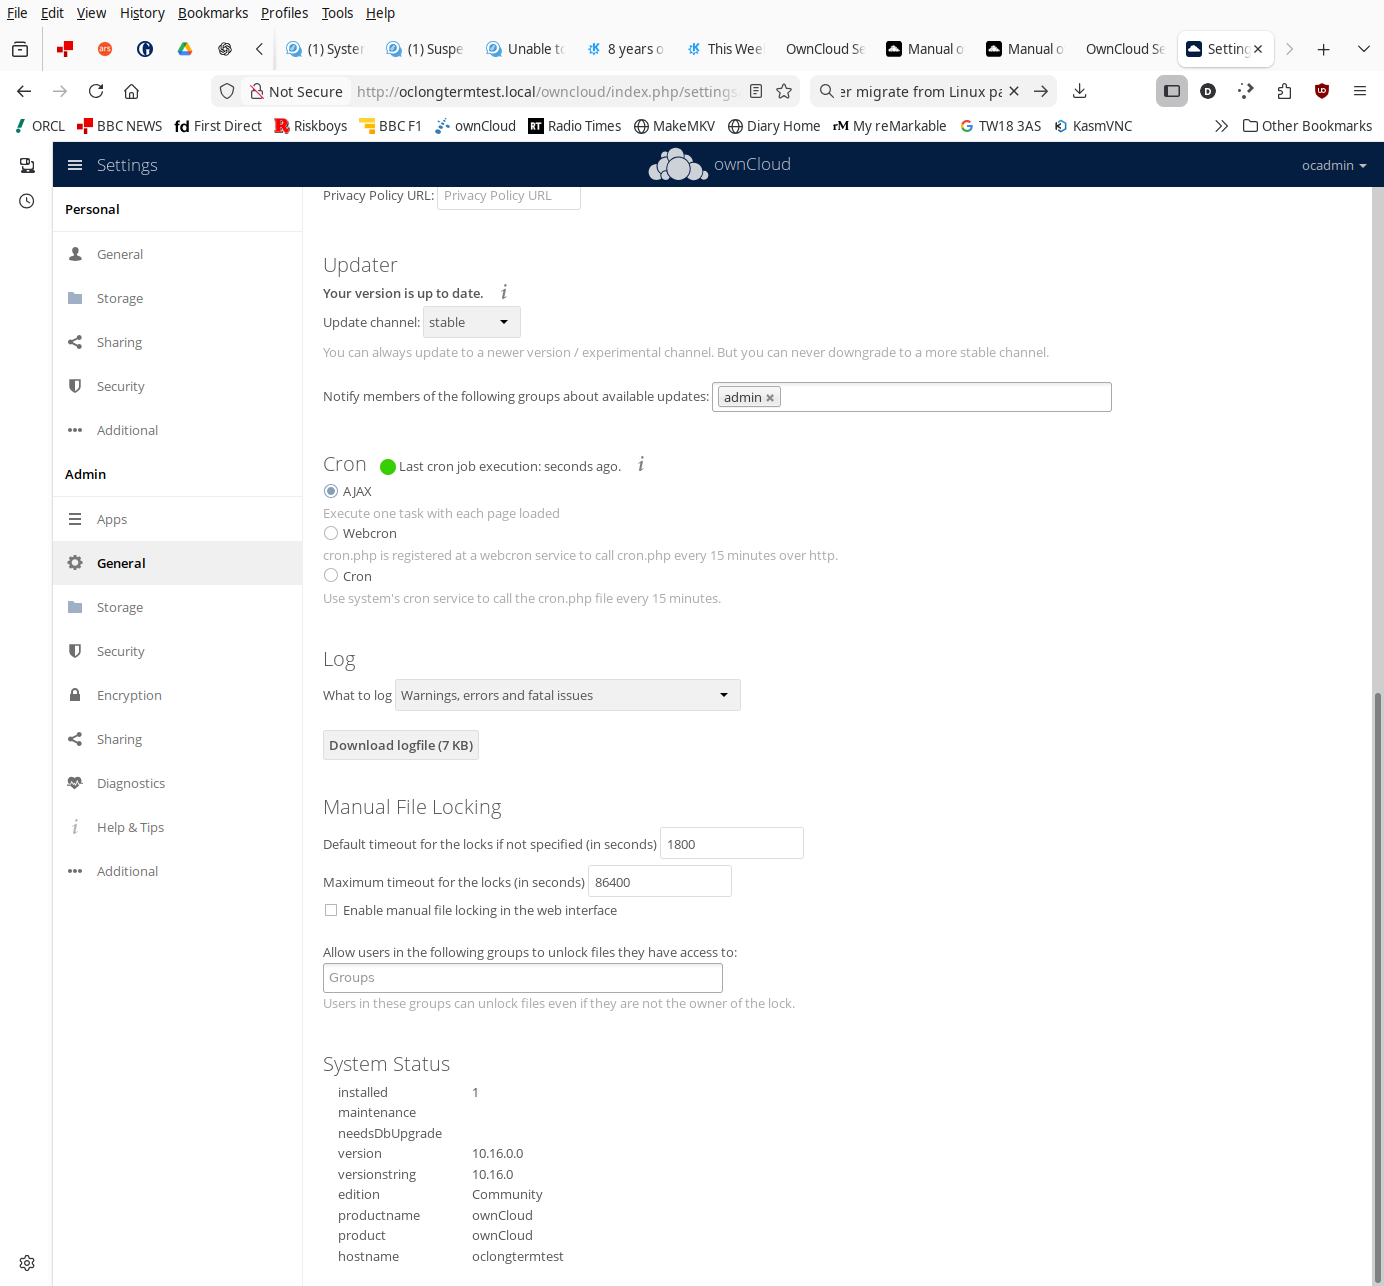
Task: Open the Admin Apps list icon
Action: coord(75,519)
